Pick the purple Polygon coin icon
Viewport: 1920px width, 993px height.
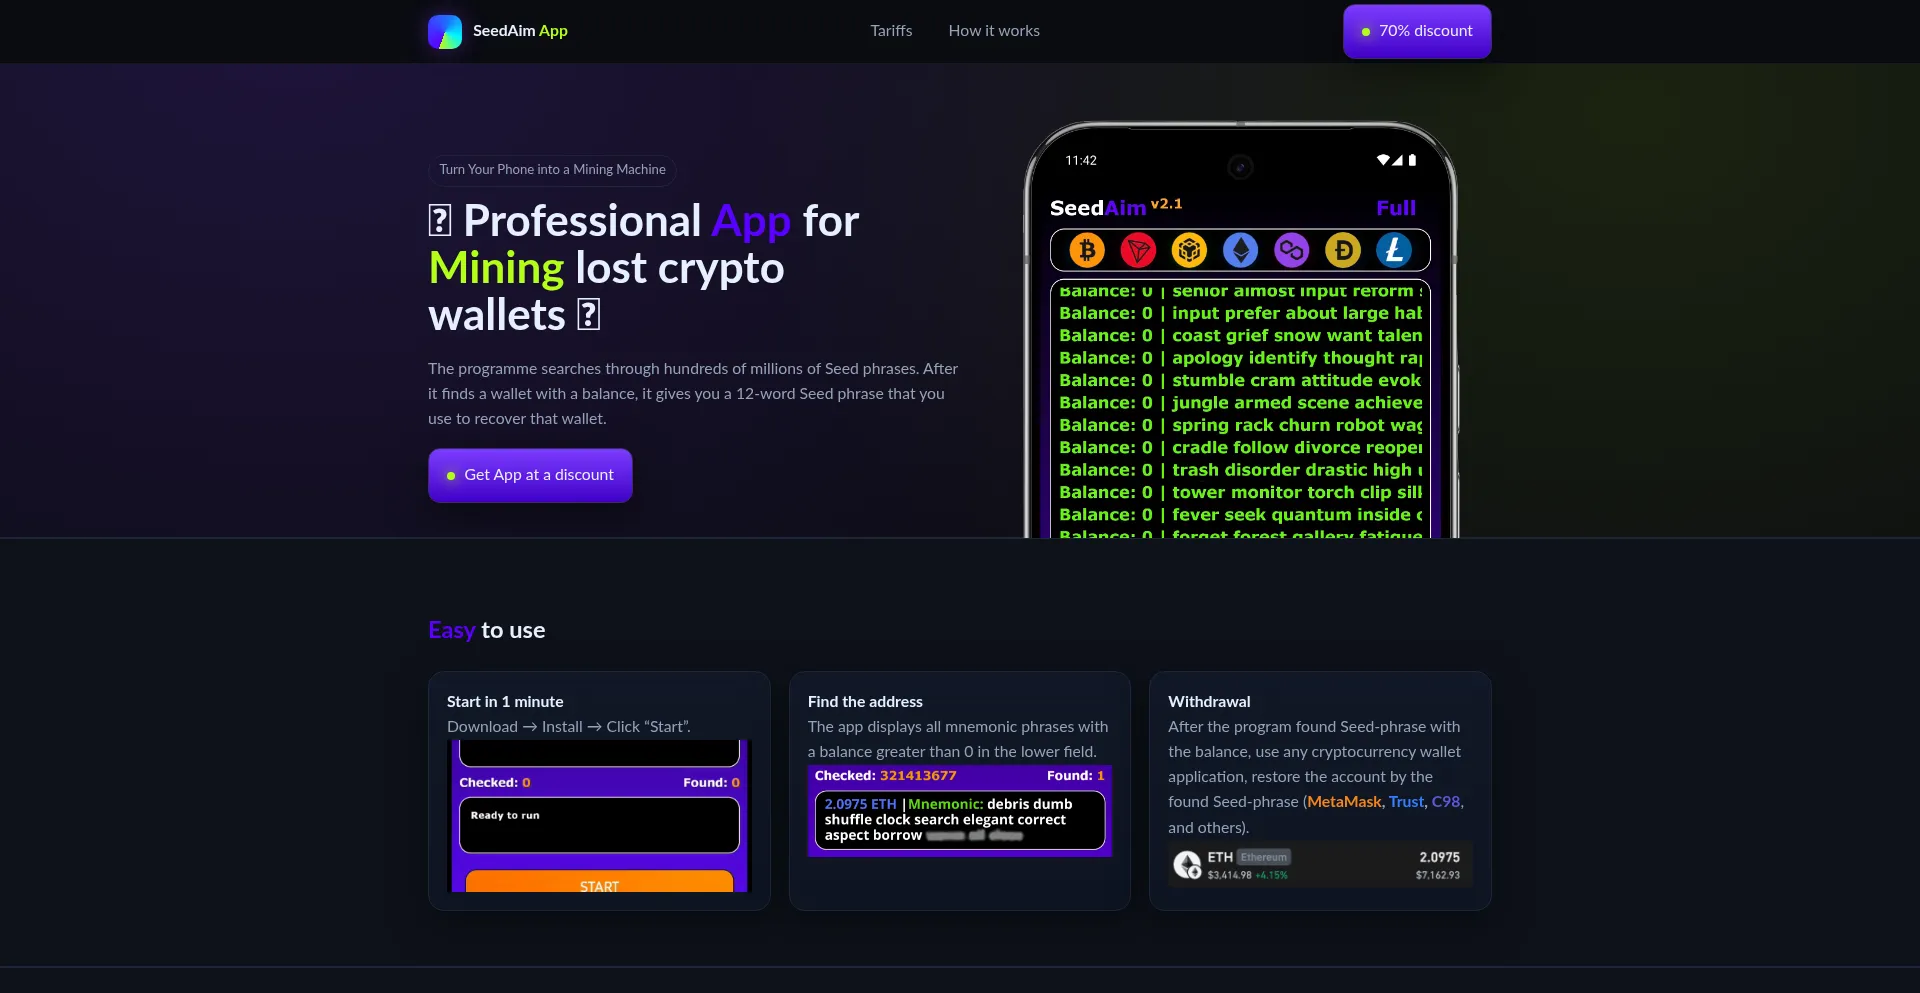[x=1291, y=250]
